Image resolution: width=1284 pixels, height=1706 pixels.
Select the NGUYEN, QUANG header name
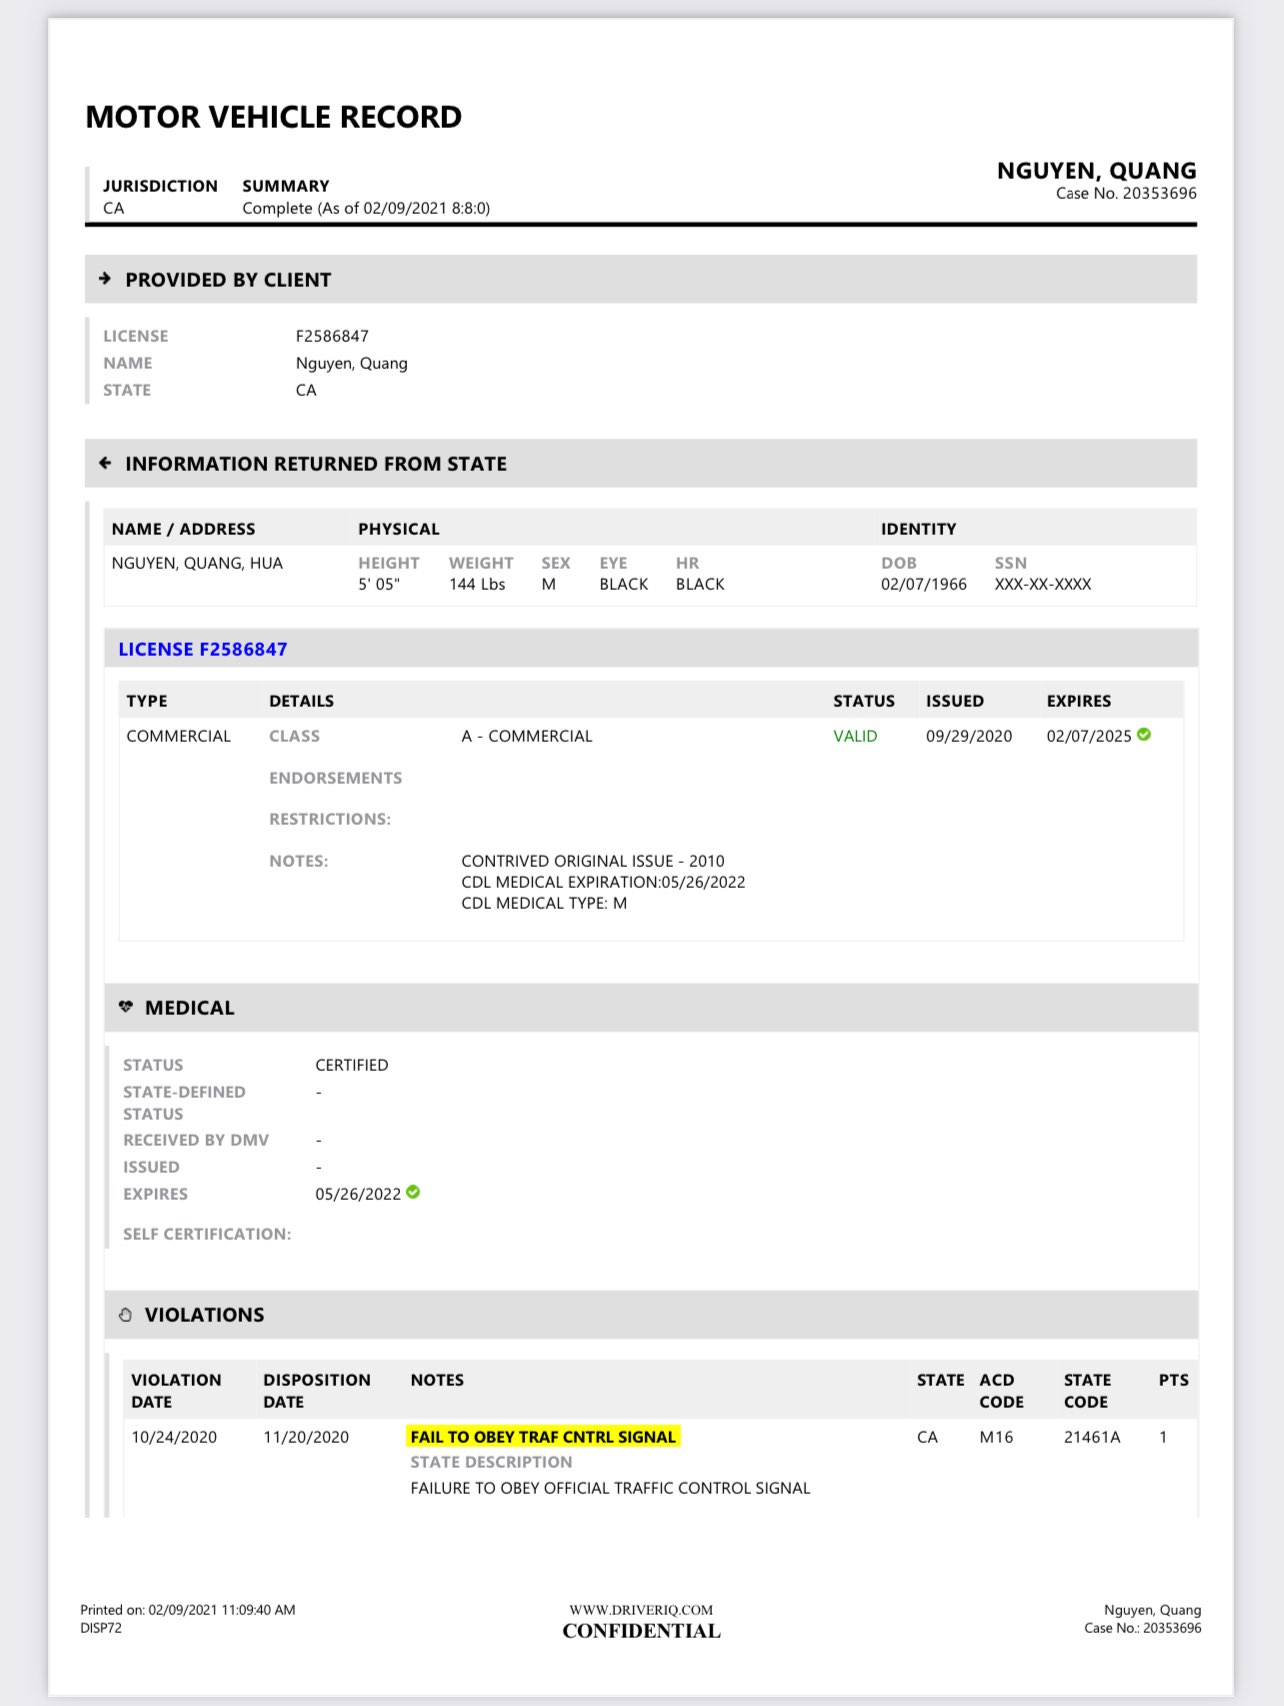coord(1097,171)
